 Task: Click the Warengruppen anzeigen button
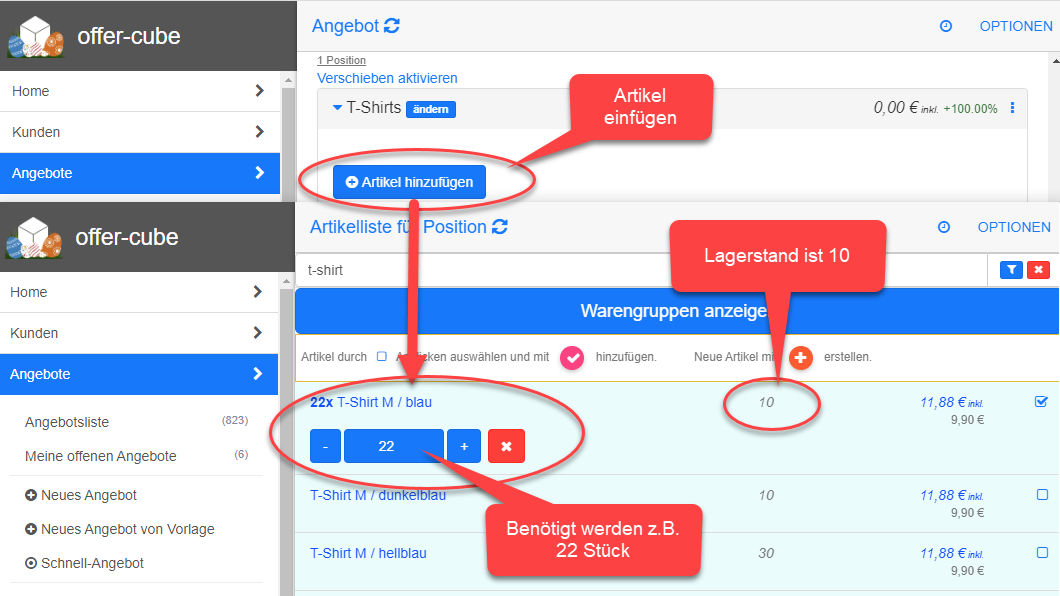tap(677, 311)
